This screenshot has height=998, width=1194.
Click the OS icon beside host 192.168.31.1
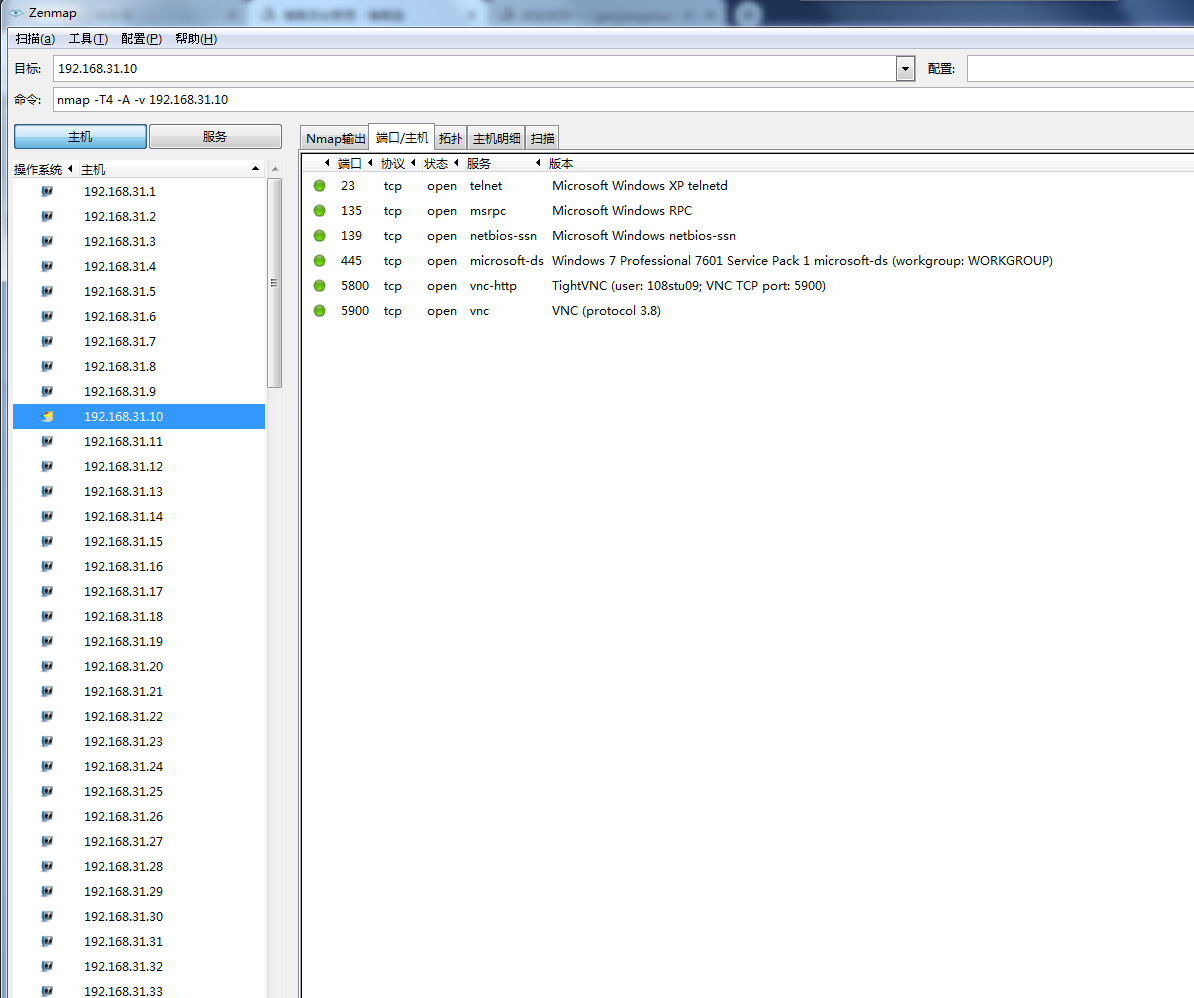click(47, 191)
